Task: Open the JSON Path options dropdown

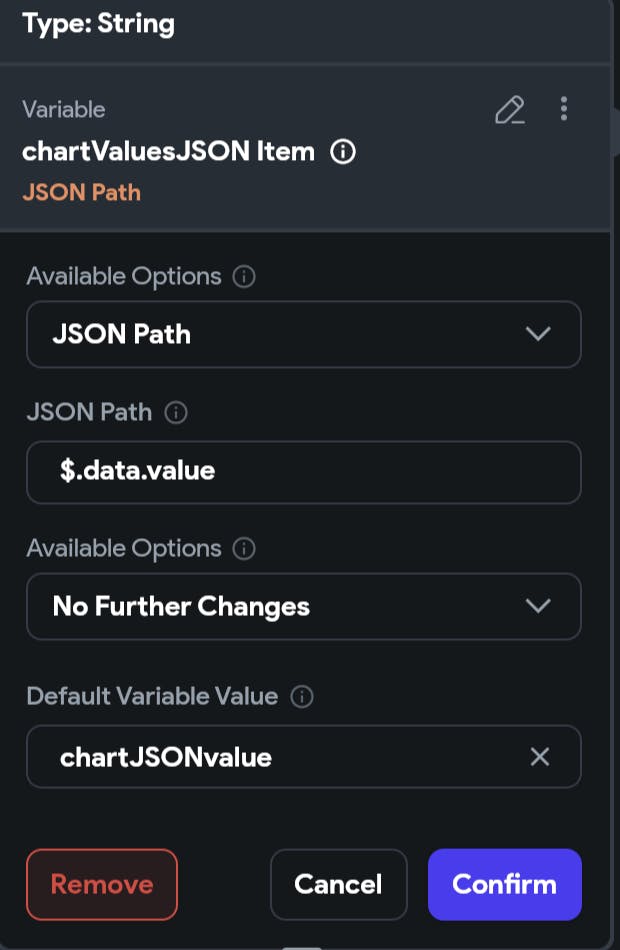Action: coord(304,334)
